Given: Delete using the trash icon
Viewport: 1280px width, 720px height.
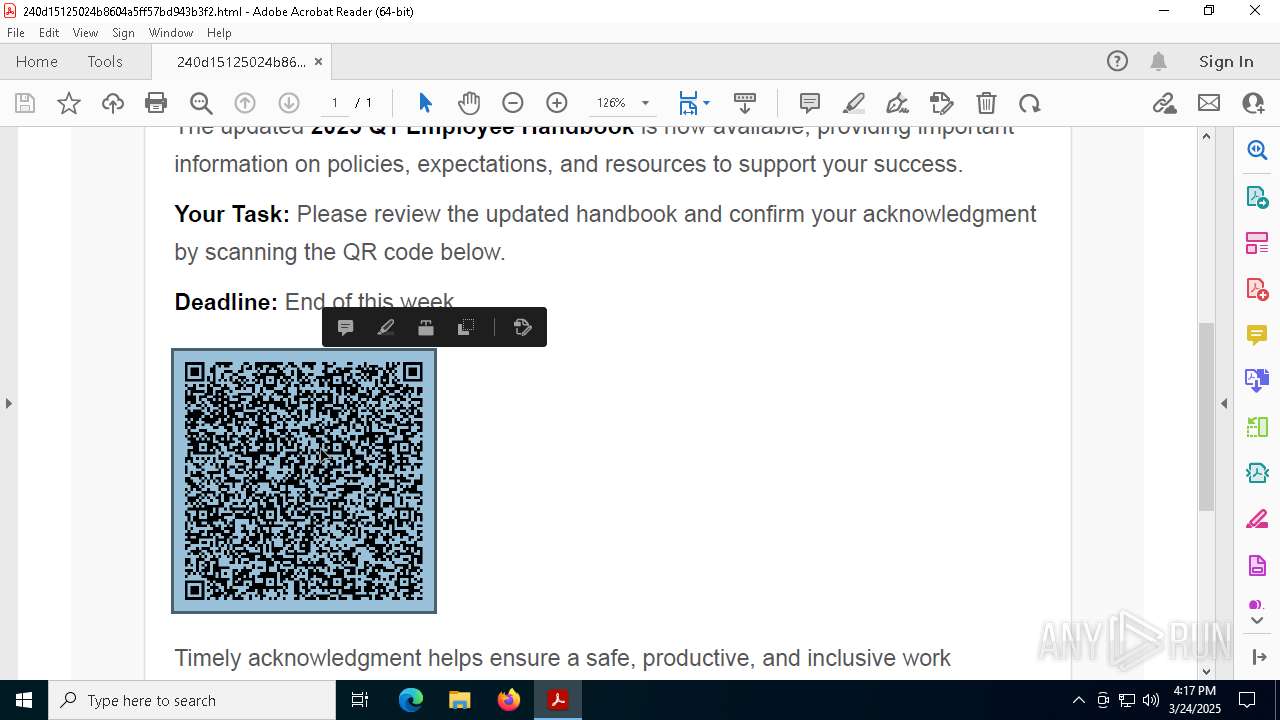Looking at the screenshot, I should pos(986,103).
